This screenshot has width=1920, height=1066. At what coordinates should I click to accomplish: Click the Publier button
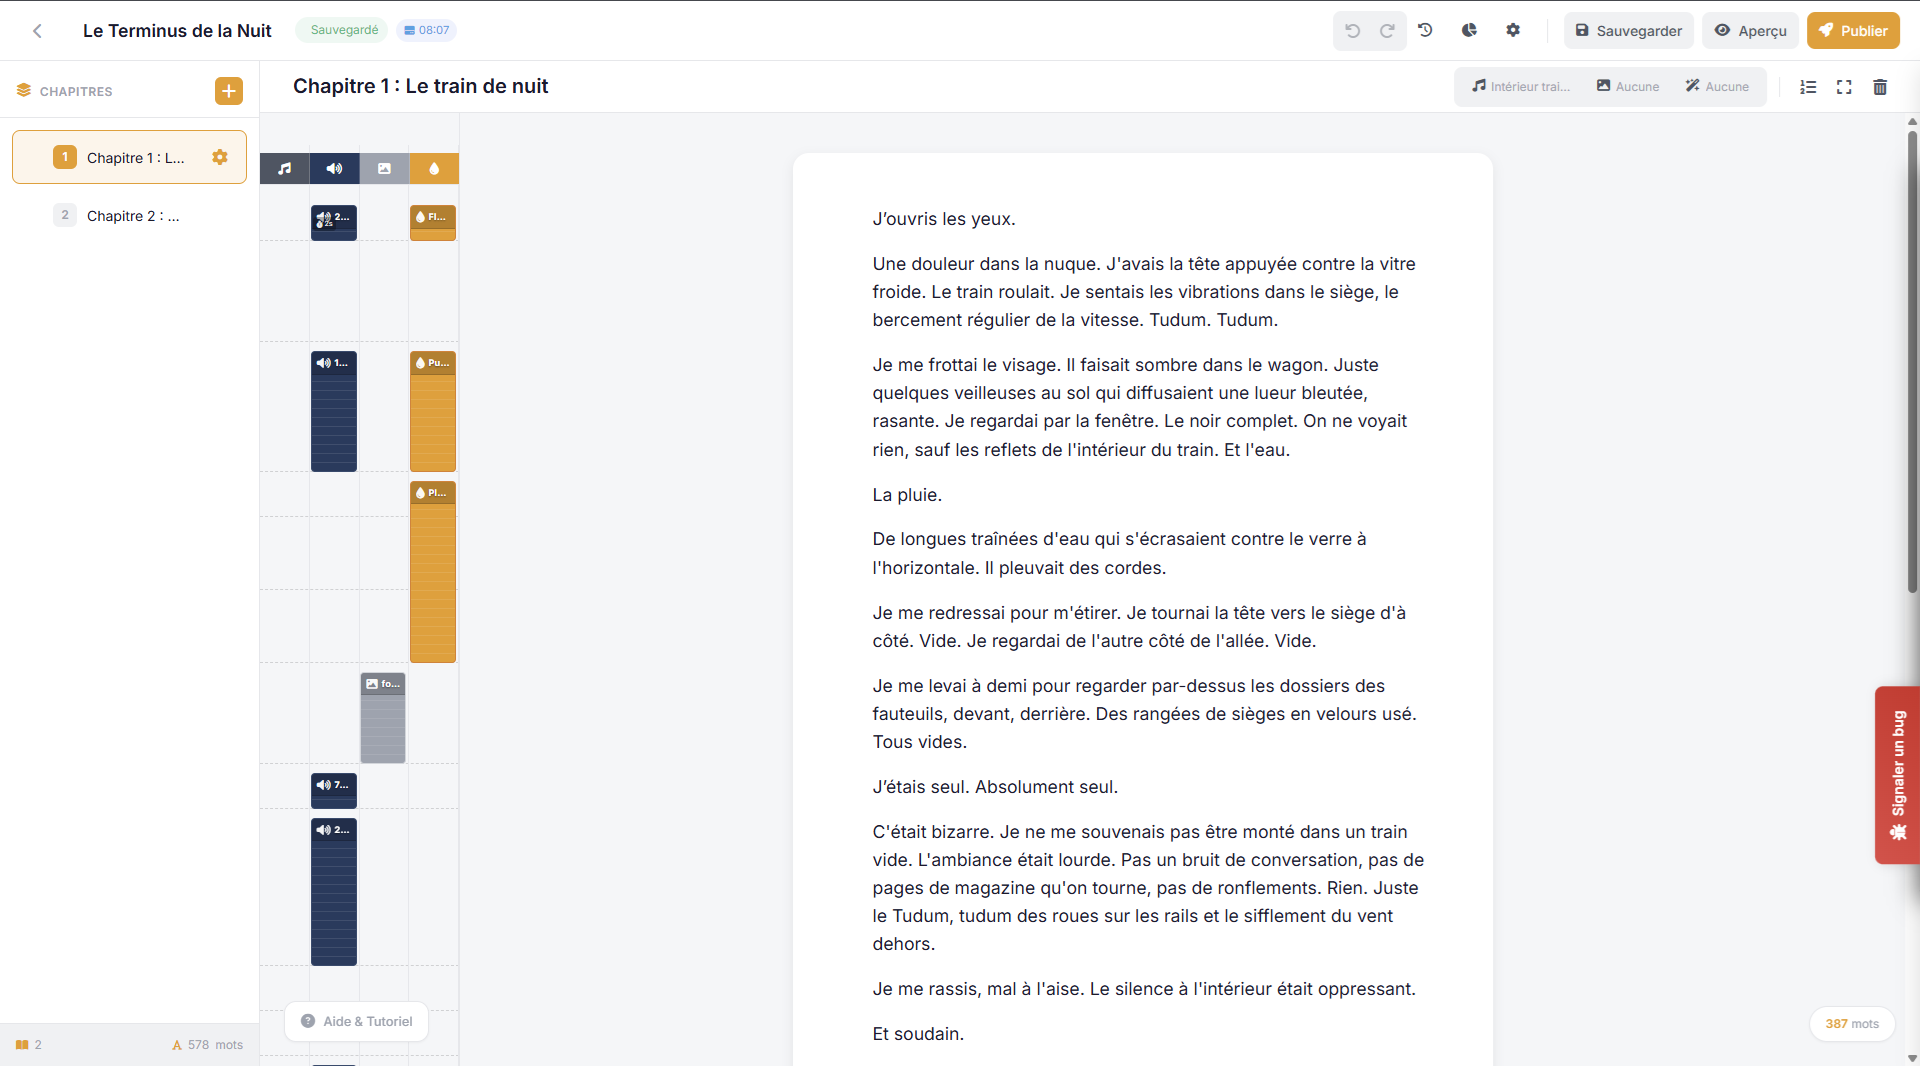(1853, 30)
